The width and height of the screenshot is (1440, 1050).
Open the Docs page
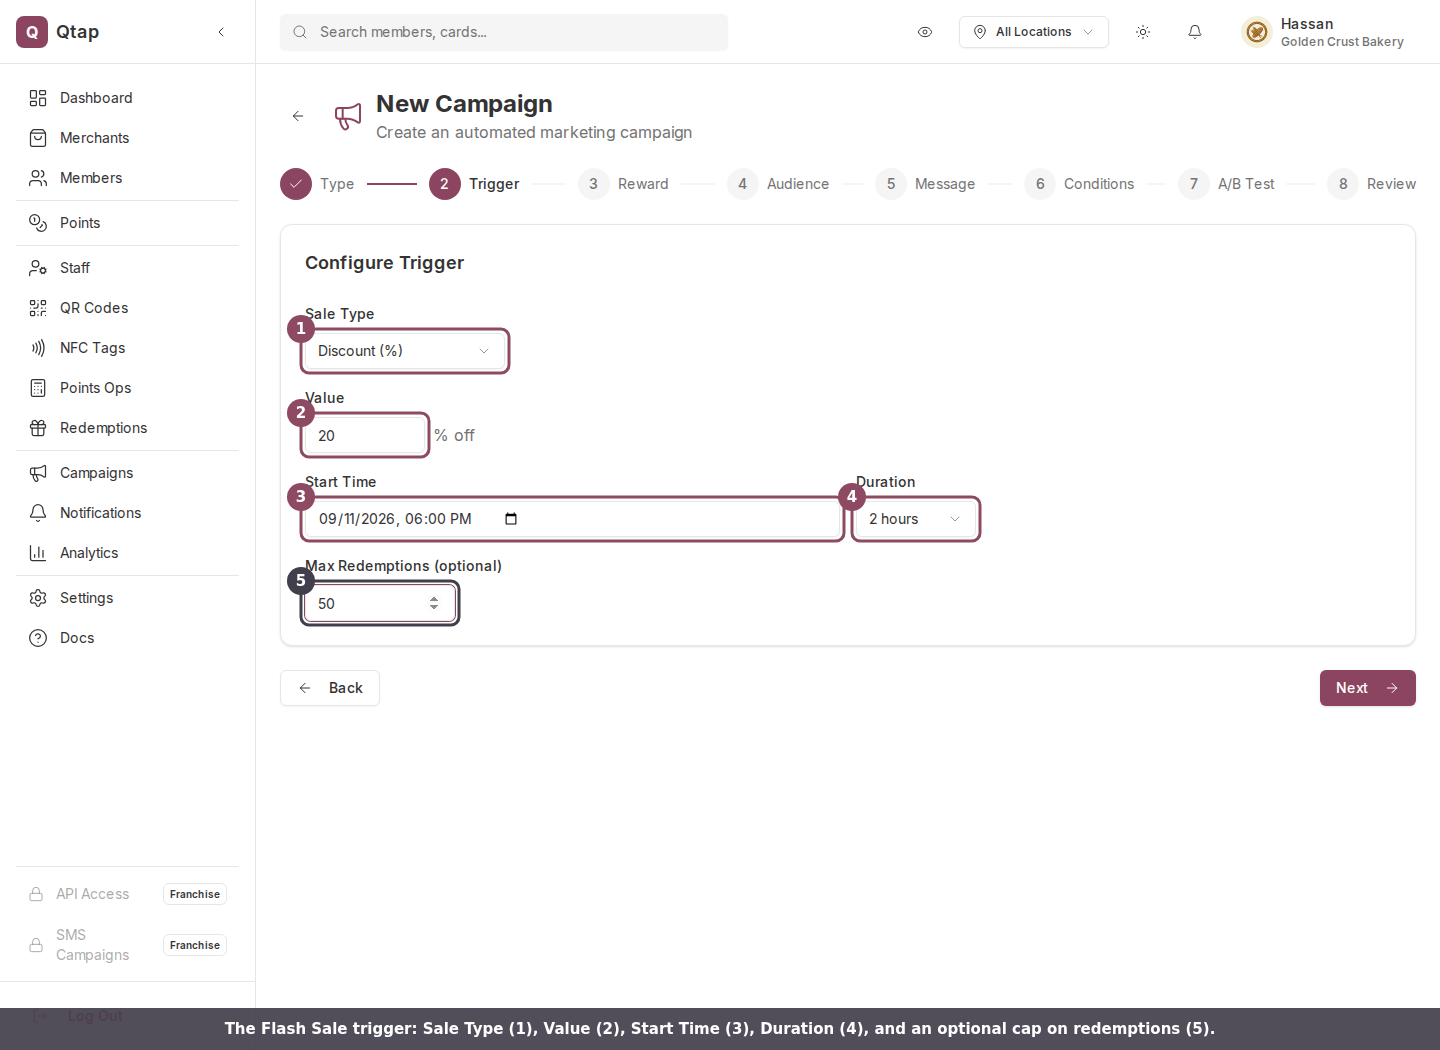(127, 638)
